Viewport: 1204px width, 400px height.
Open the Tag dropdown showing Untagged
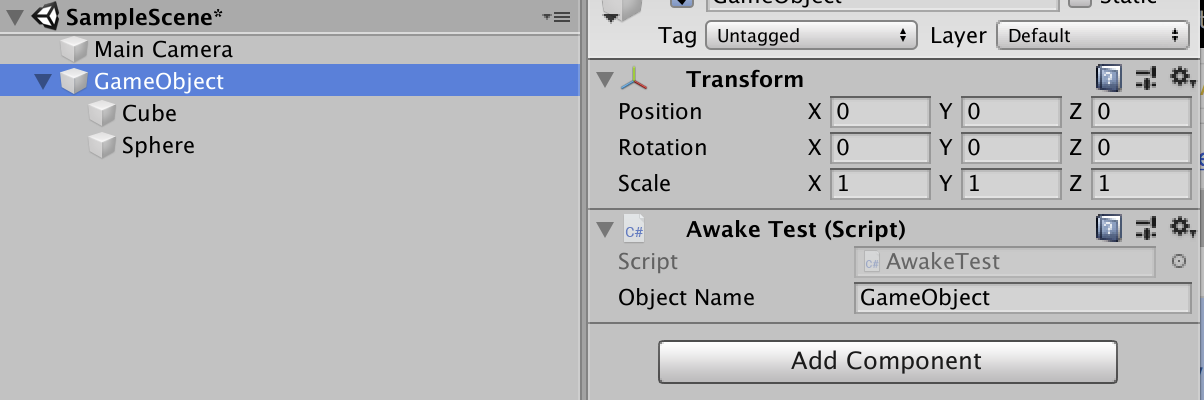coord(811,36)
